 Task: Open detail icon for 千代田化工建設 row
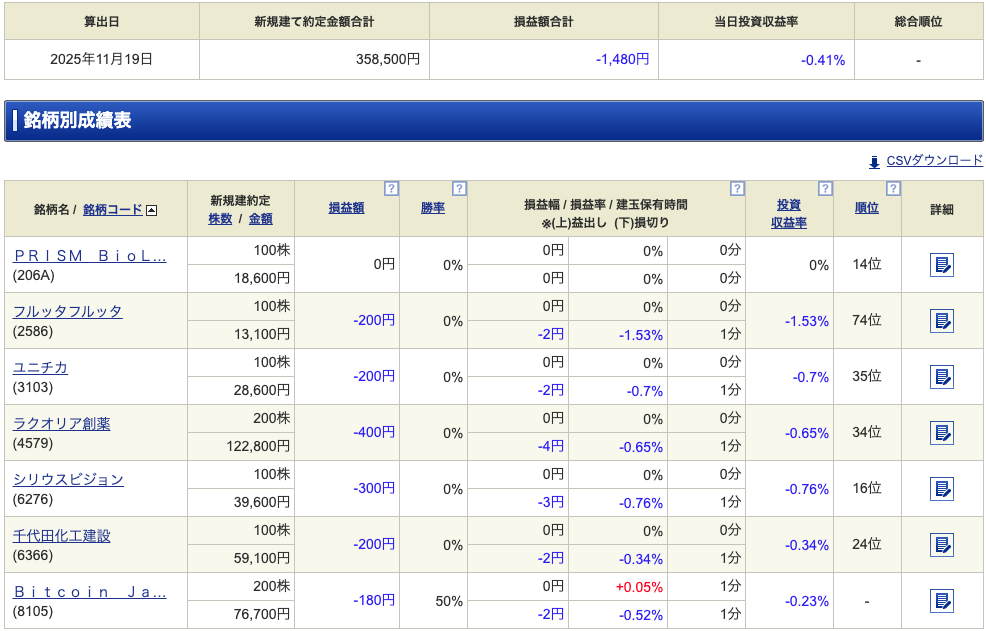(941, 545)
